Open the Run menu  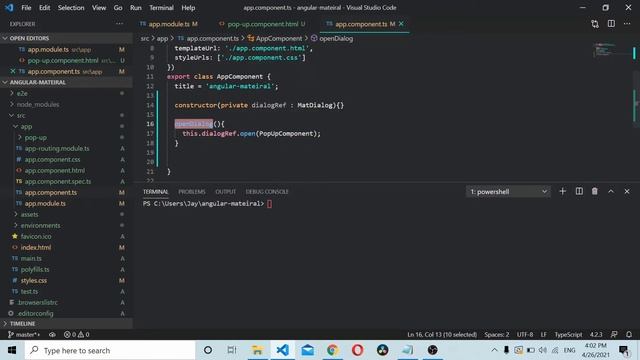(x=136, y=7)
